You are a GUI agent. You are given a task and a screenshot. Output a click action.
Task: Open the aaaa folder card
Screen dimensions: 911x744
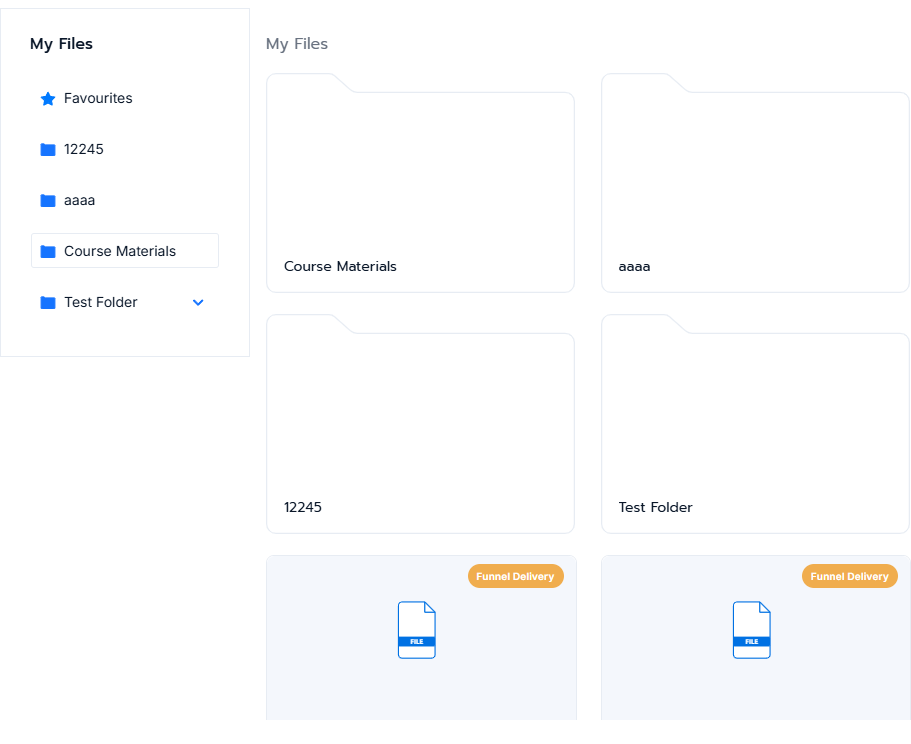click(755, 183)
